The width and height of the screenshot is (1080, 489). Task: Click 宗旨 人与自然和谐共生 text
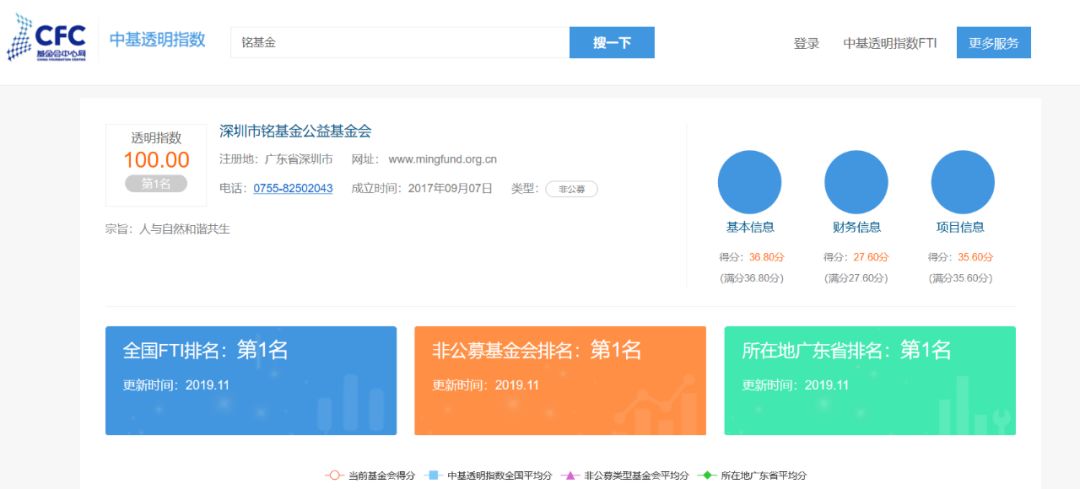coord(167,229)
